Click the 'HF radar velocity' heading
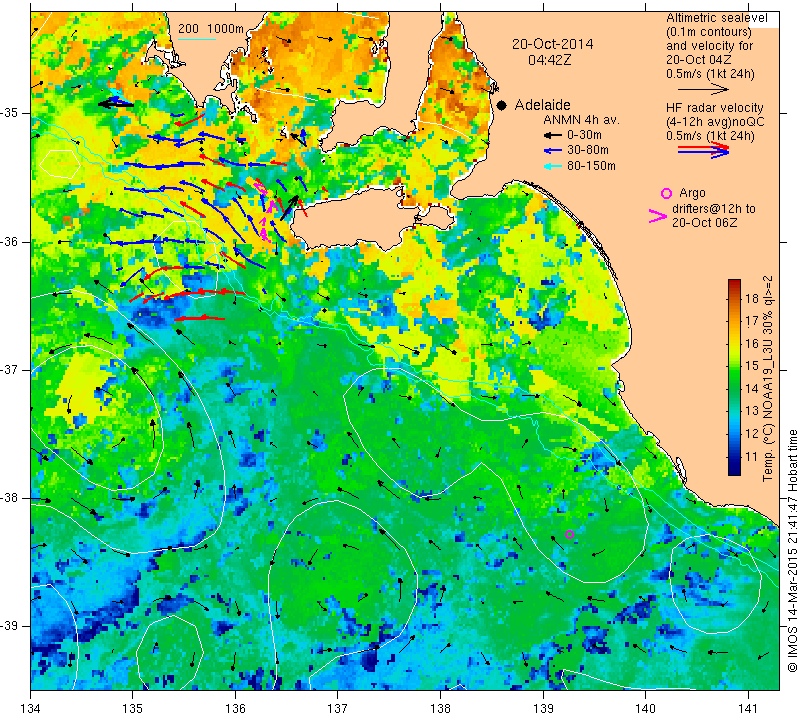800x720 pixels. [x=714, y=108]
